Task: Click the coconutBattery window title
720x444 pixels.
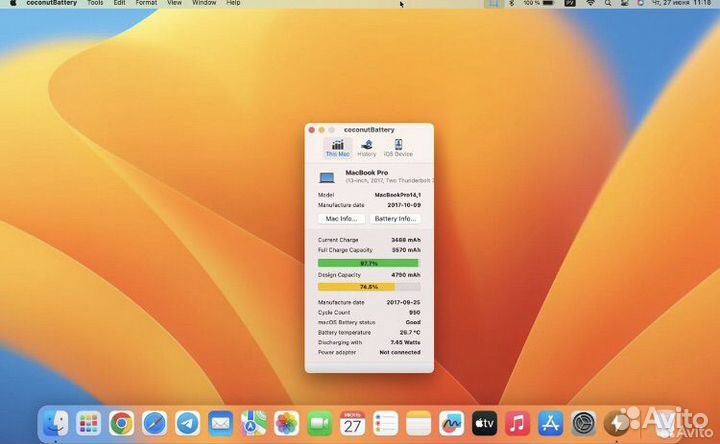Action: click(x=369, y=130)
